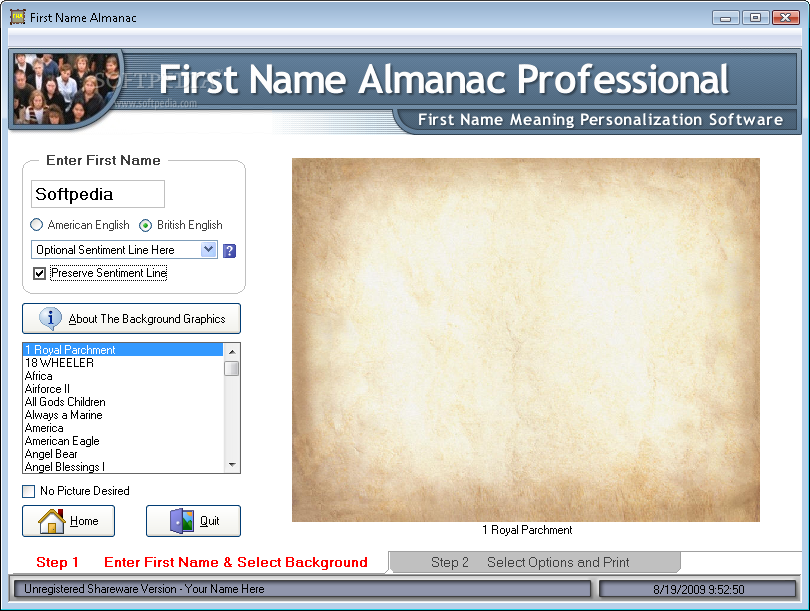Click the background list scroll down arrow
The image size is (810, 611).
pos(232,465)
